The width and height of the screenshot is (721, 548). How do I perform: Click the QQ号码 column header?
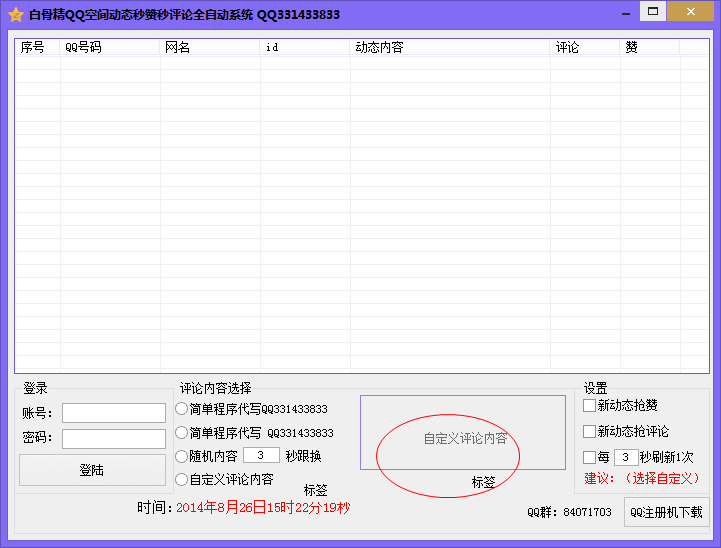(109, 47)
